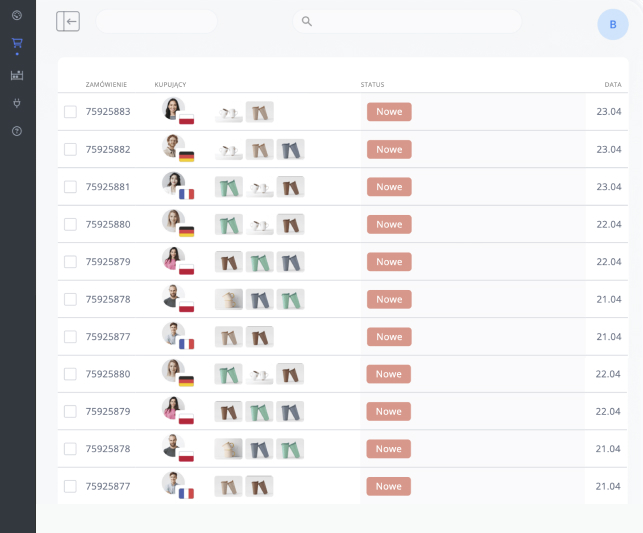This screenshot has width=643, height=533.
Task: Open the dashboard gauge icon in sidebar
Action: pyautogui.click(x=16, y=15)
